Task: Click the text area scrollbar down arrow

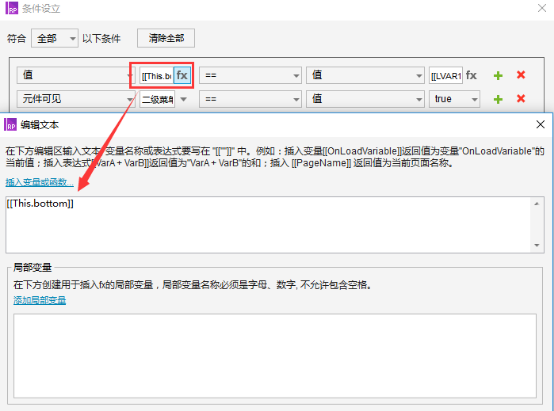Action: coord(537,245)
